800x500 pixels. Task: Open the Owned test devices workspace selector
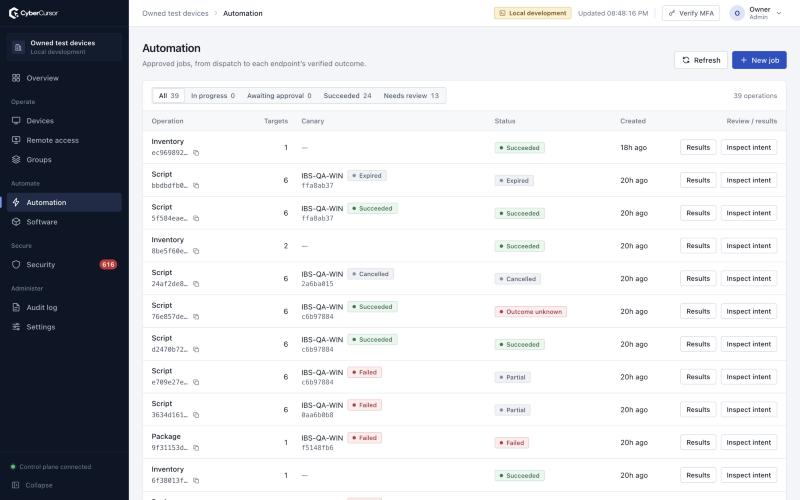coord(64,47)
